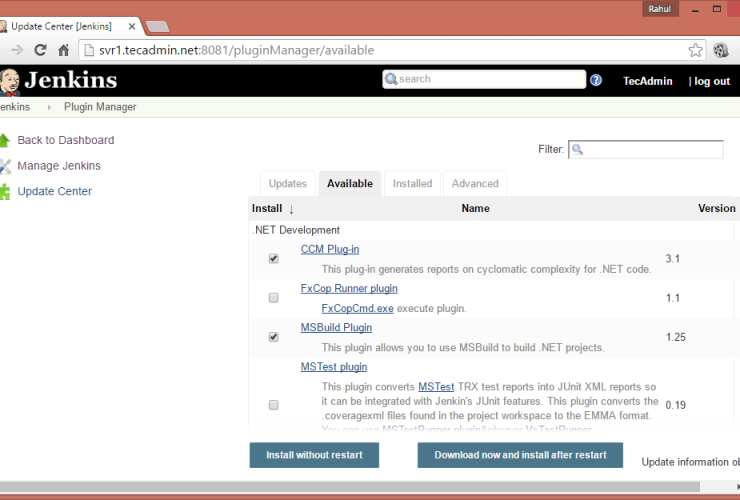Expand the Jenkins breadcrumb arrow

(x=48, y=107)
